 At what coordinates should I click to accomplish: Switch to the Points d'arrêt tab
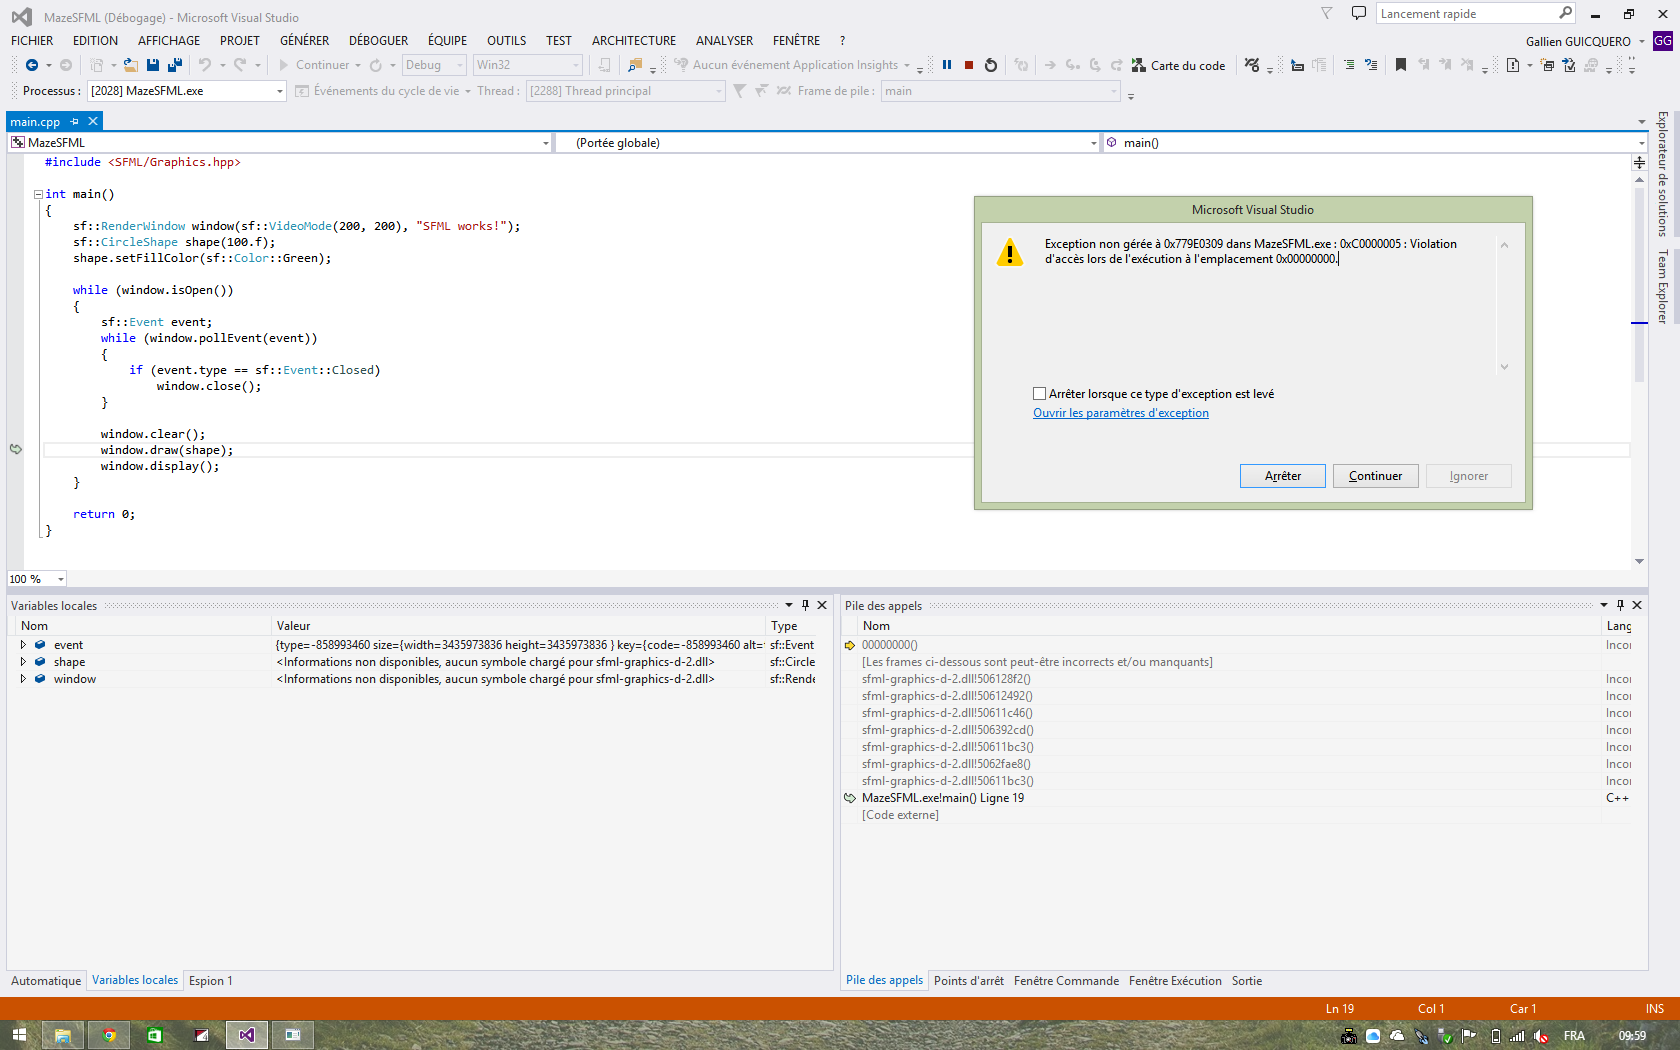pos(968,980)
